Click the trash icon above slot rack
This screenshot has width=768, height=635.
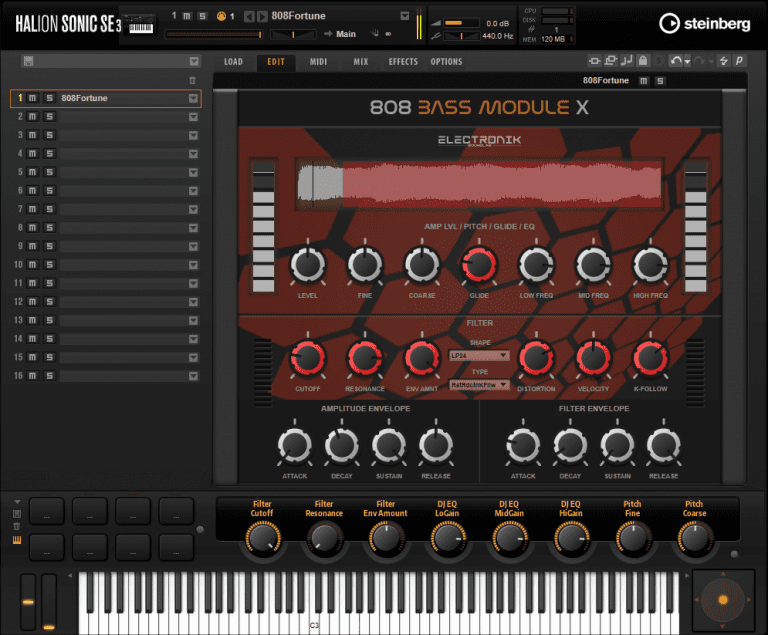click(x=192, y=80)
